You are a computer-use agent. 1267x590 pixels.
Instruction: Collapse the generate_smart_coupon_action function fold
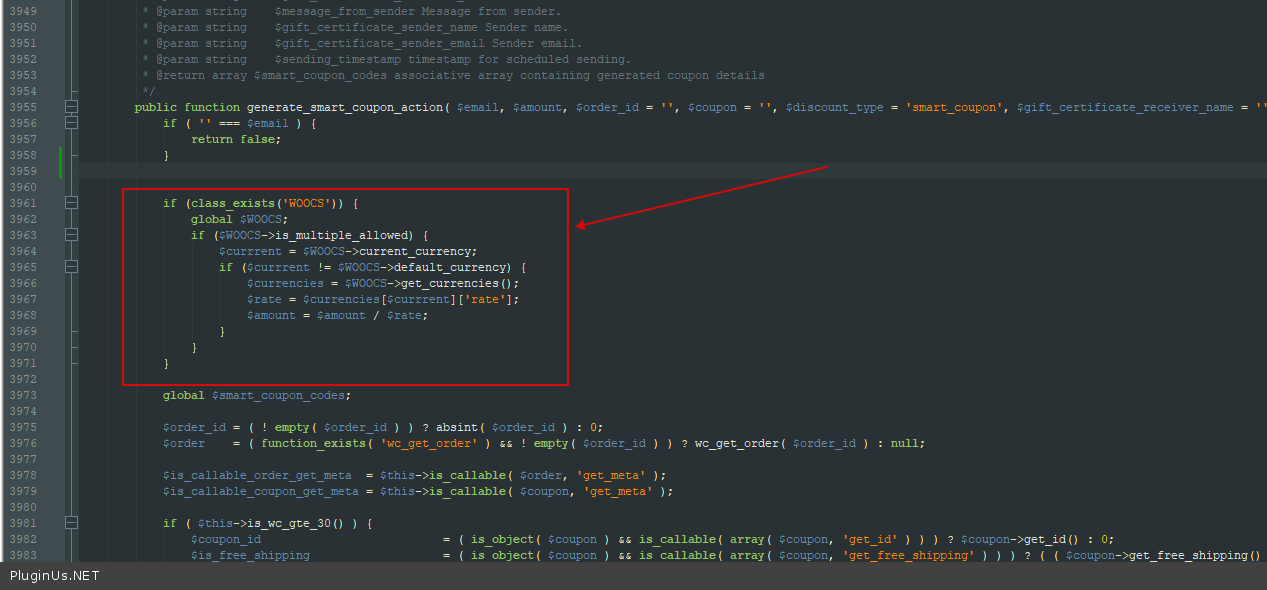(71, 107)
